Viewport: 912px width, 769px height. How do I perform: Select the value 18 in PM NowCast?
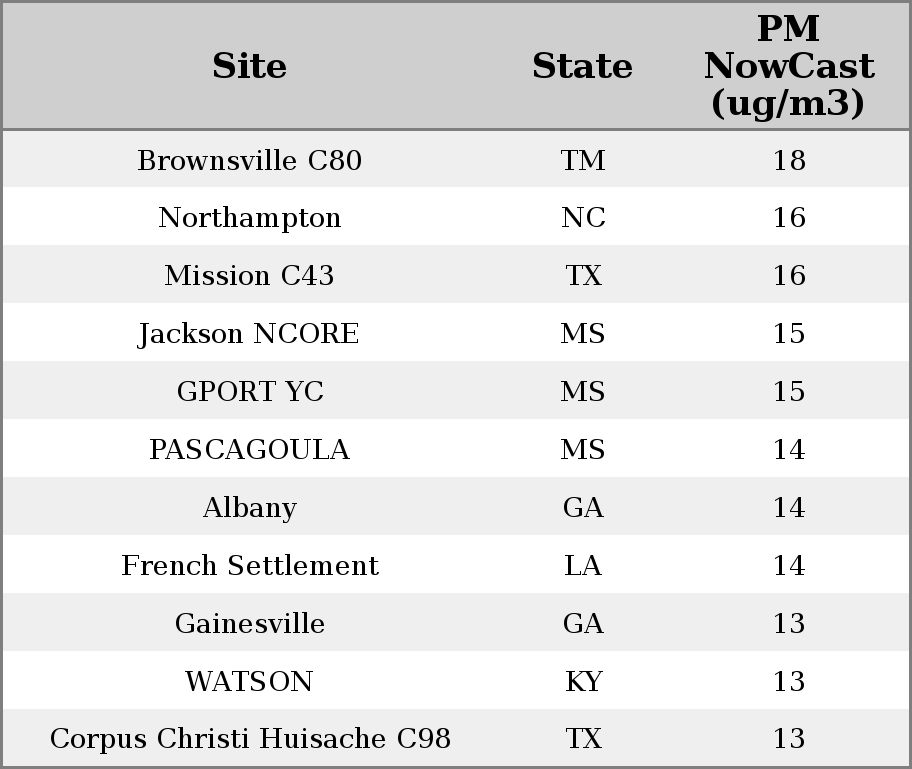(x=789, y=160)
